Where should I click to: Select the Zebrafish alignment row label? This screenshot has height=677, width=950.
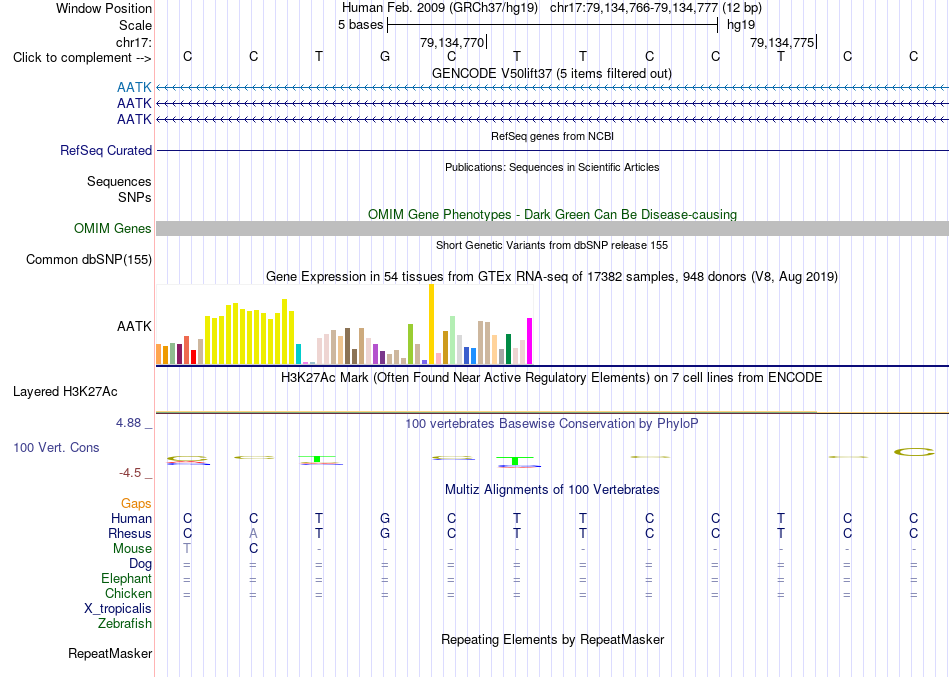[x=125, y=623]
